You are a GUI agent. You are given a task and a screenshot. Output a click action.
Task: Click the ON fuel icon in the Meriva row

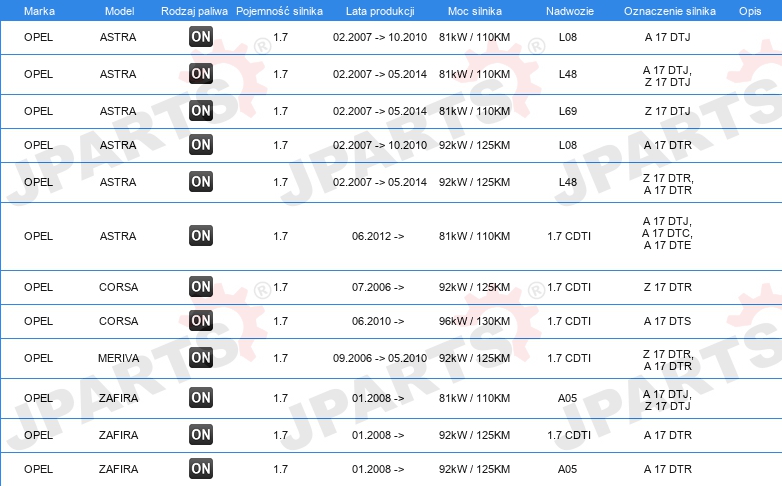201,357
